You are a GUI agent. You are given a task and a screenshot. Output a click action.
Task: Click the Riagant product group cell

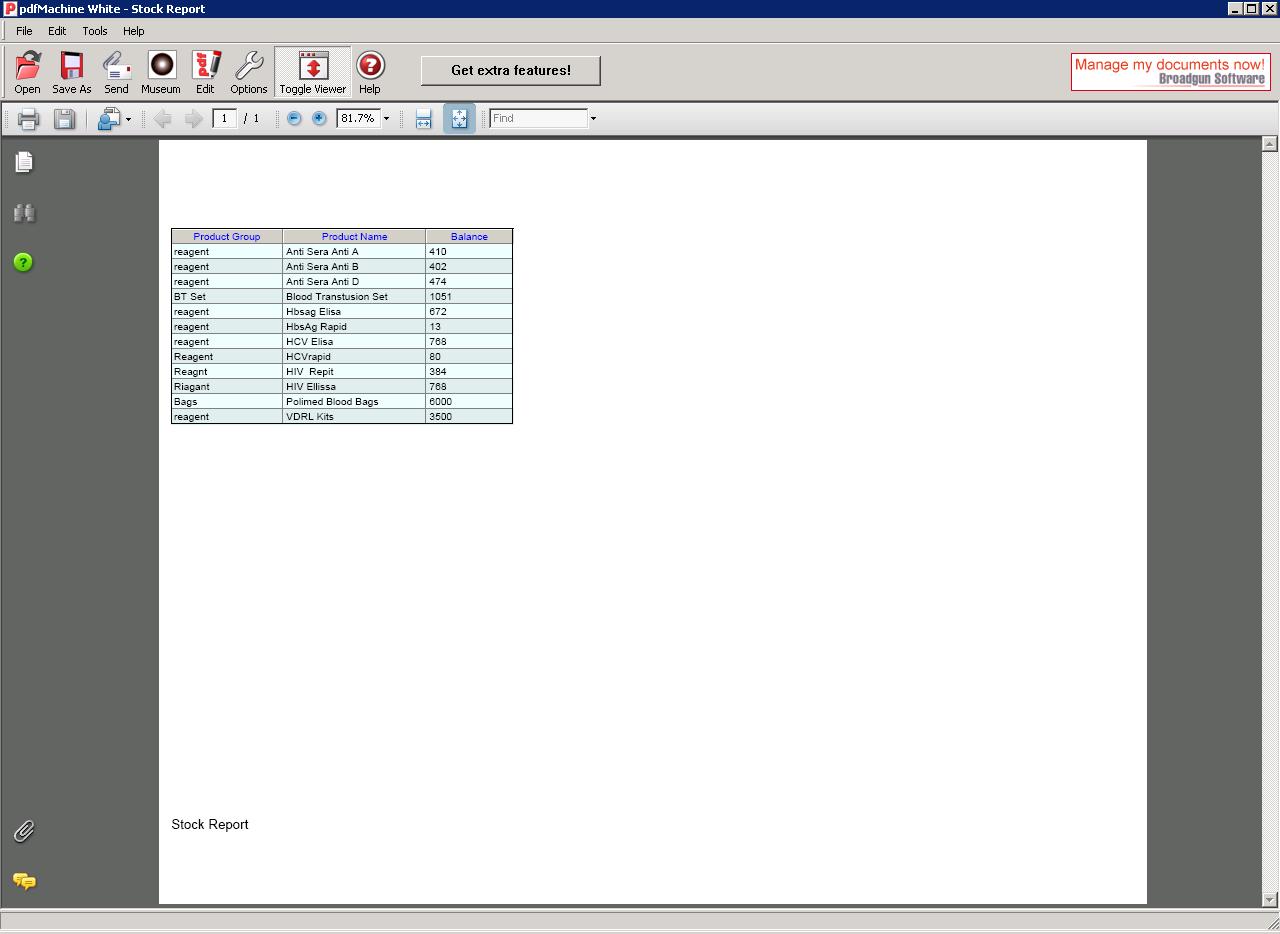[x=227, y=387]
